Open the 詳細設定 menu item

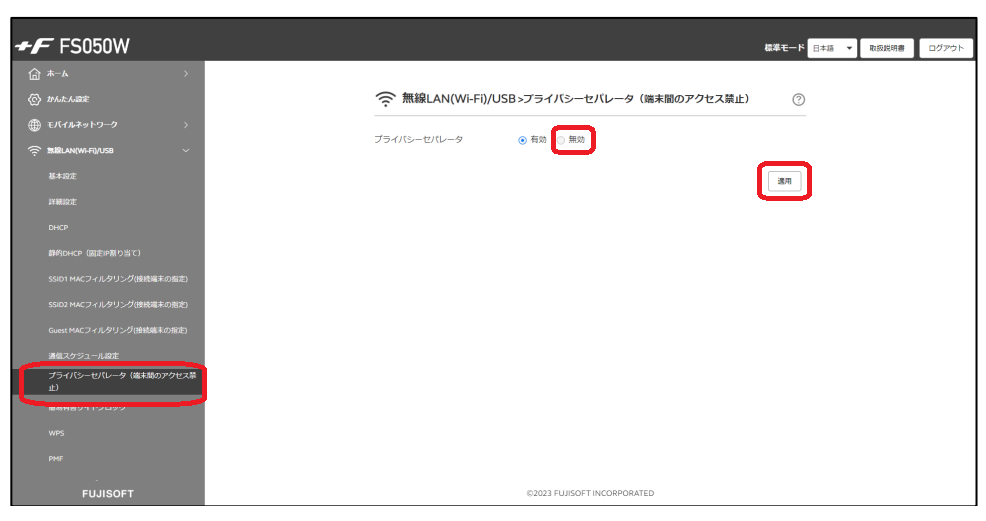point(62,202)
